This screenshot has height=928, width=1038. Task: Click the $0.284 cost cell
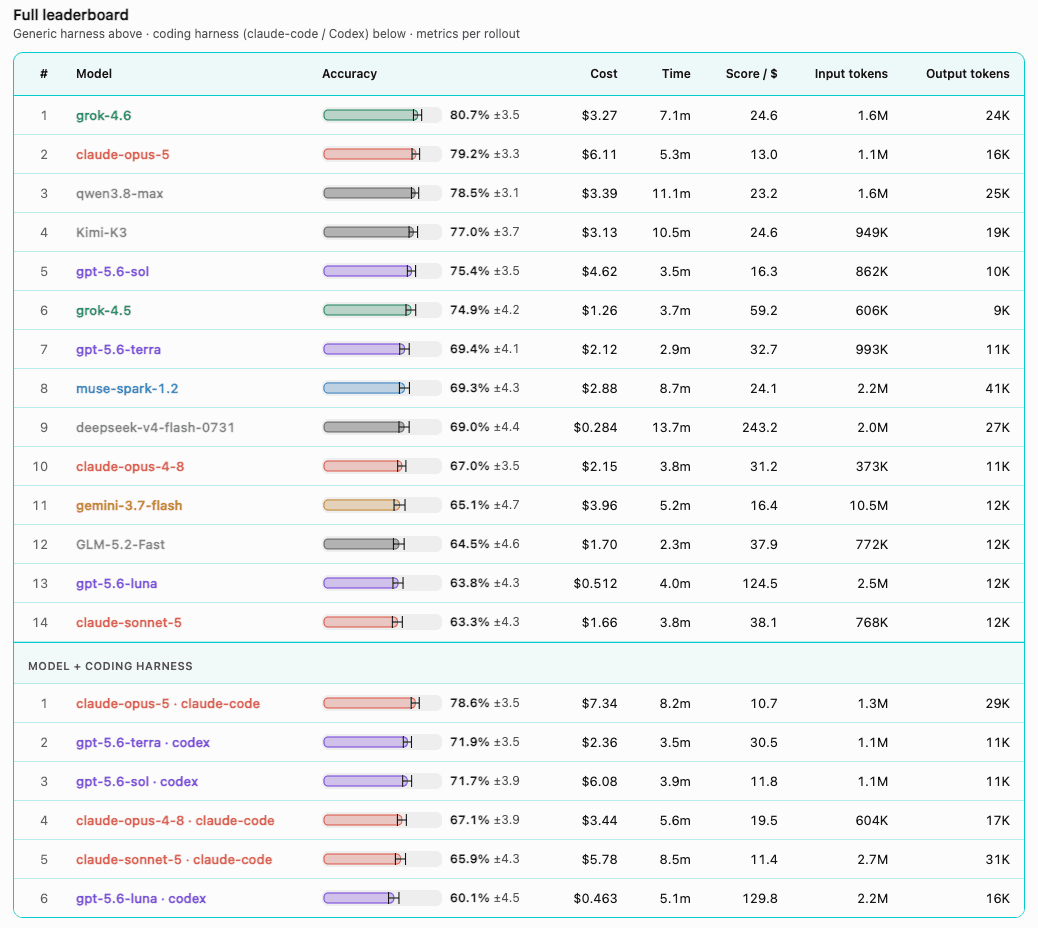point(595,428)
